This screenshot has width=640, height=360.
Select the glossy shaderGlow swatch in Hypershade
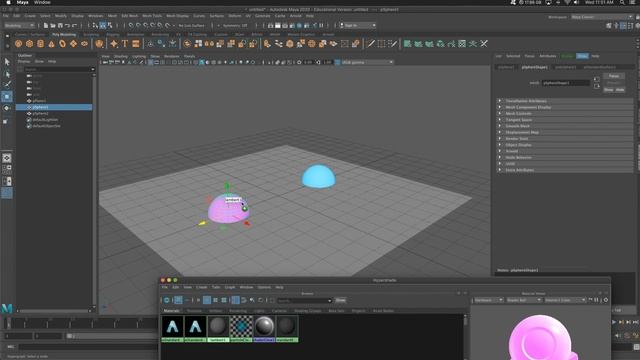click(264, 328)
